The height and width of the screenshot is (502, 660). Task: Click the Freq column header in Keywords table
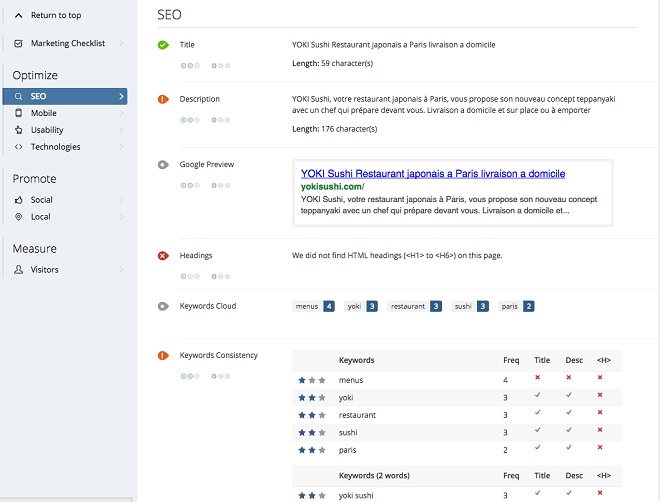[x=511, y=360]
